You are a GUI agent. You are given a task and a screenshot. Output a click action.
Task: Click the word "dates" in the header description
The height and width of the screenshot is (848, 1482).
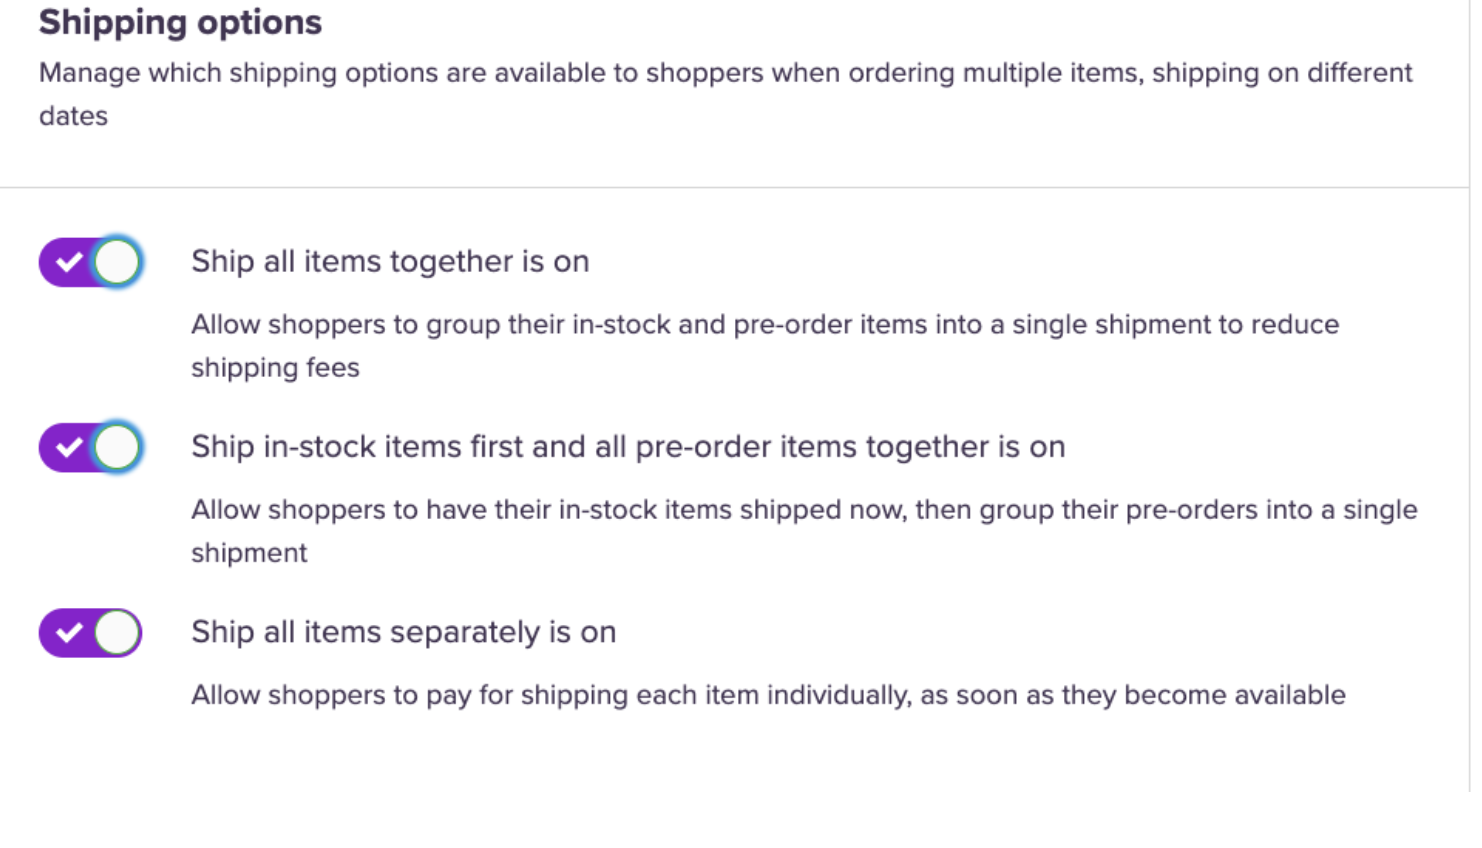73,116
